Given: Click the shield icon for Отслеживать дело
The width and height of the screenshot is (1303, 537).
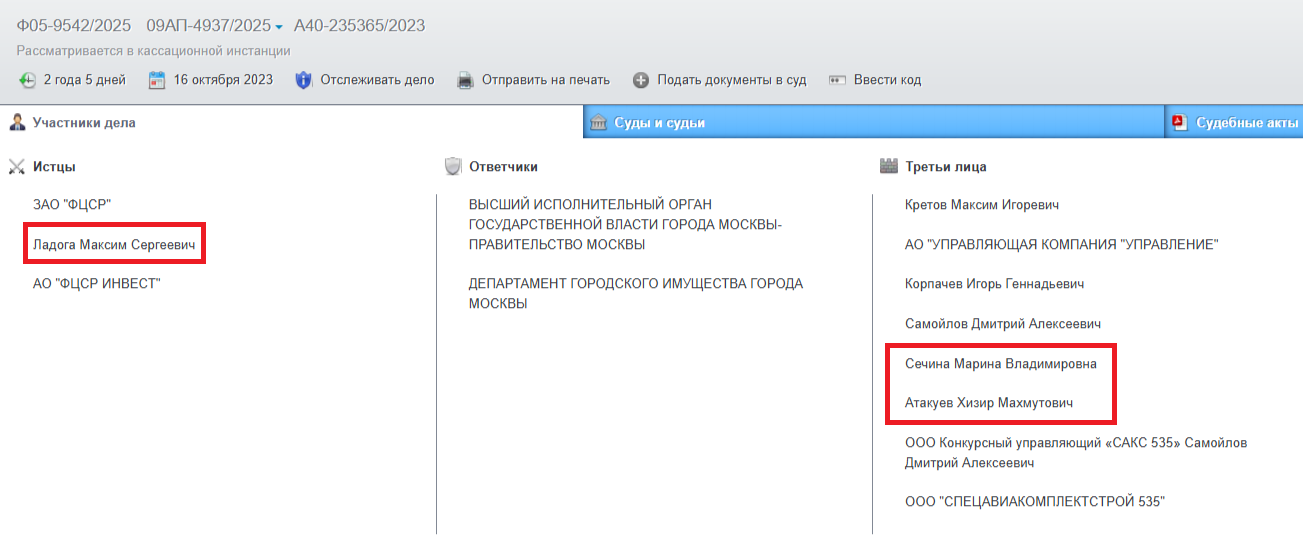Looking at the screenshot, I should point(304,80).
